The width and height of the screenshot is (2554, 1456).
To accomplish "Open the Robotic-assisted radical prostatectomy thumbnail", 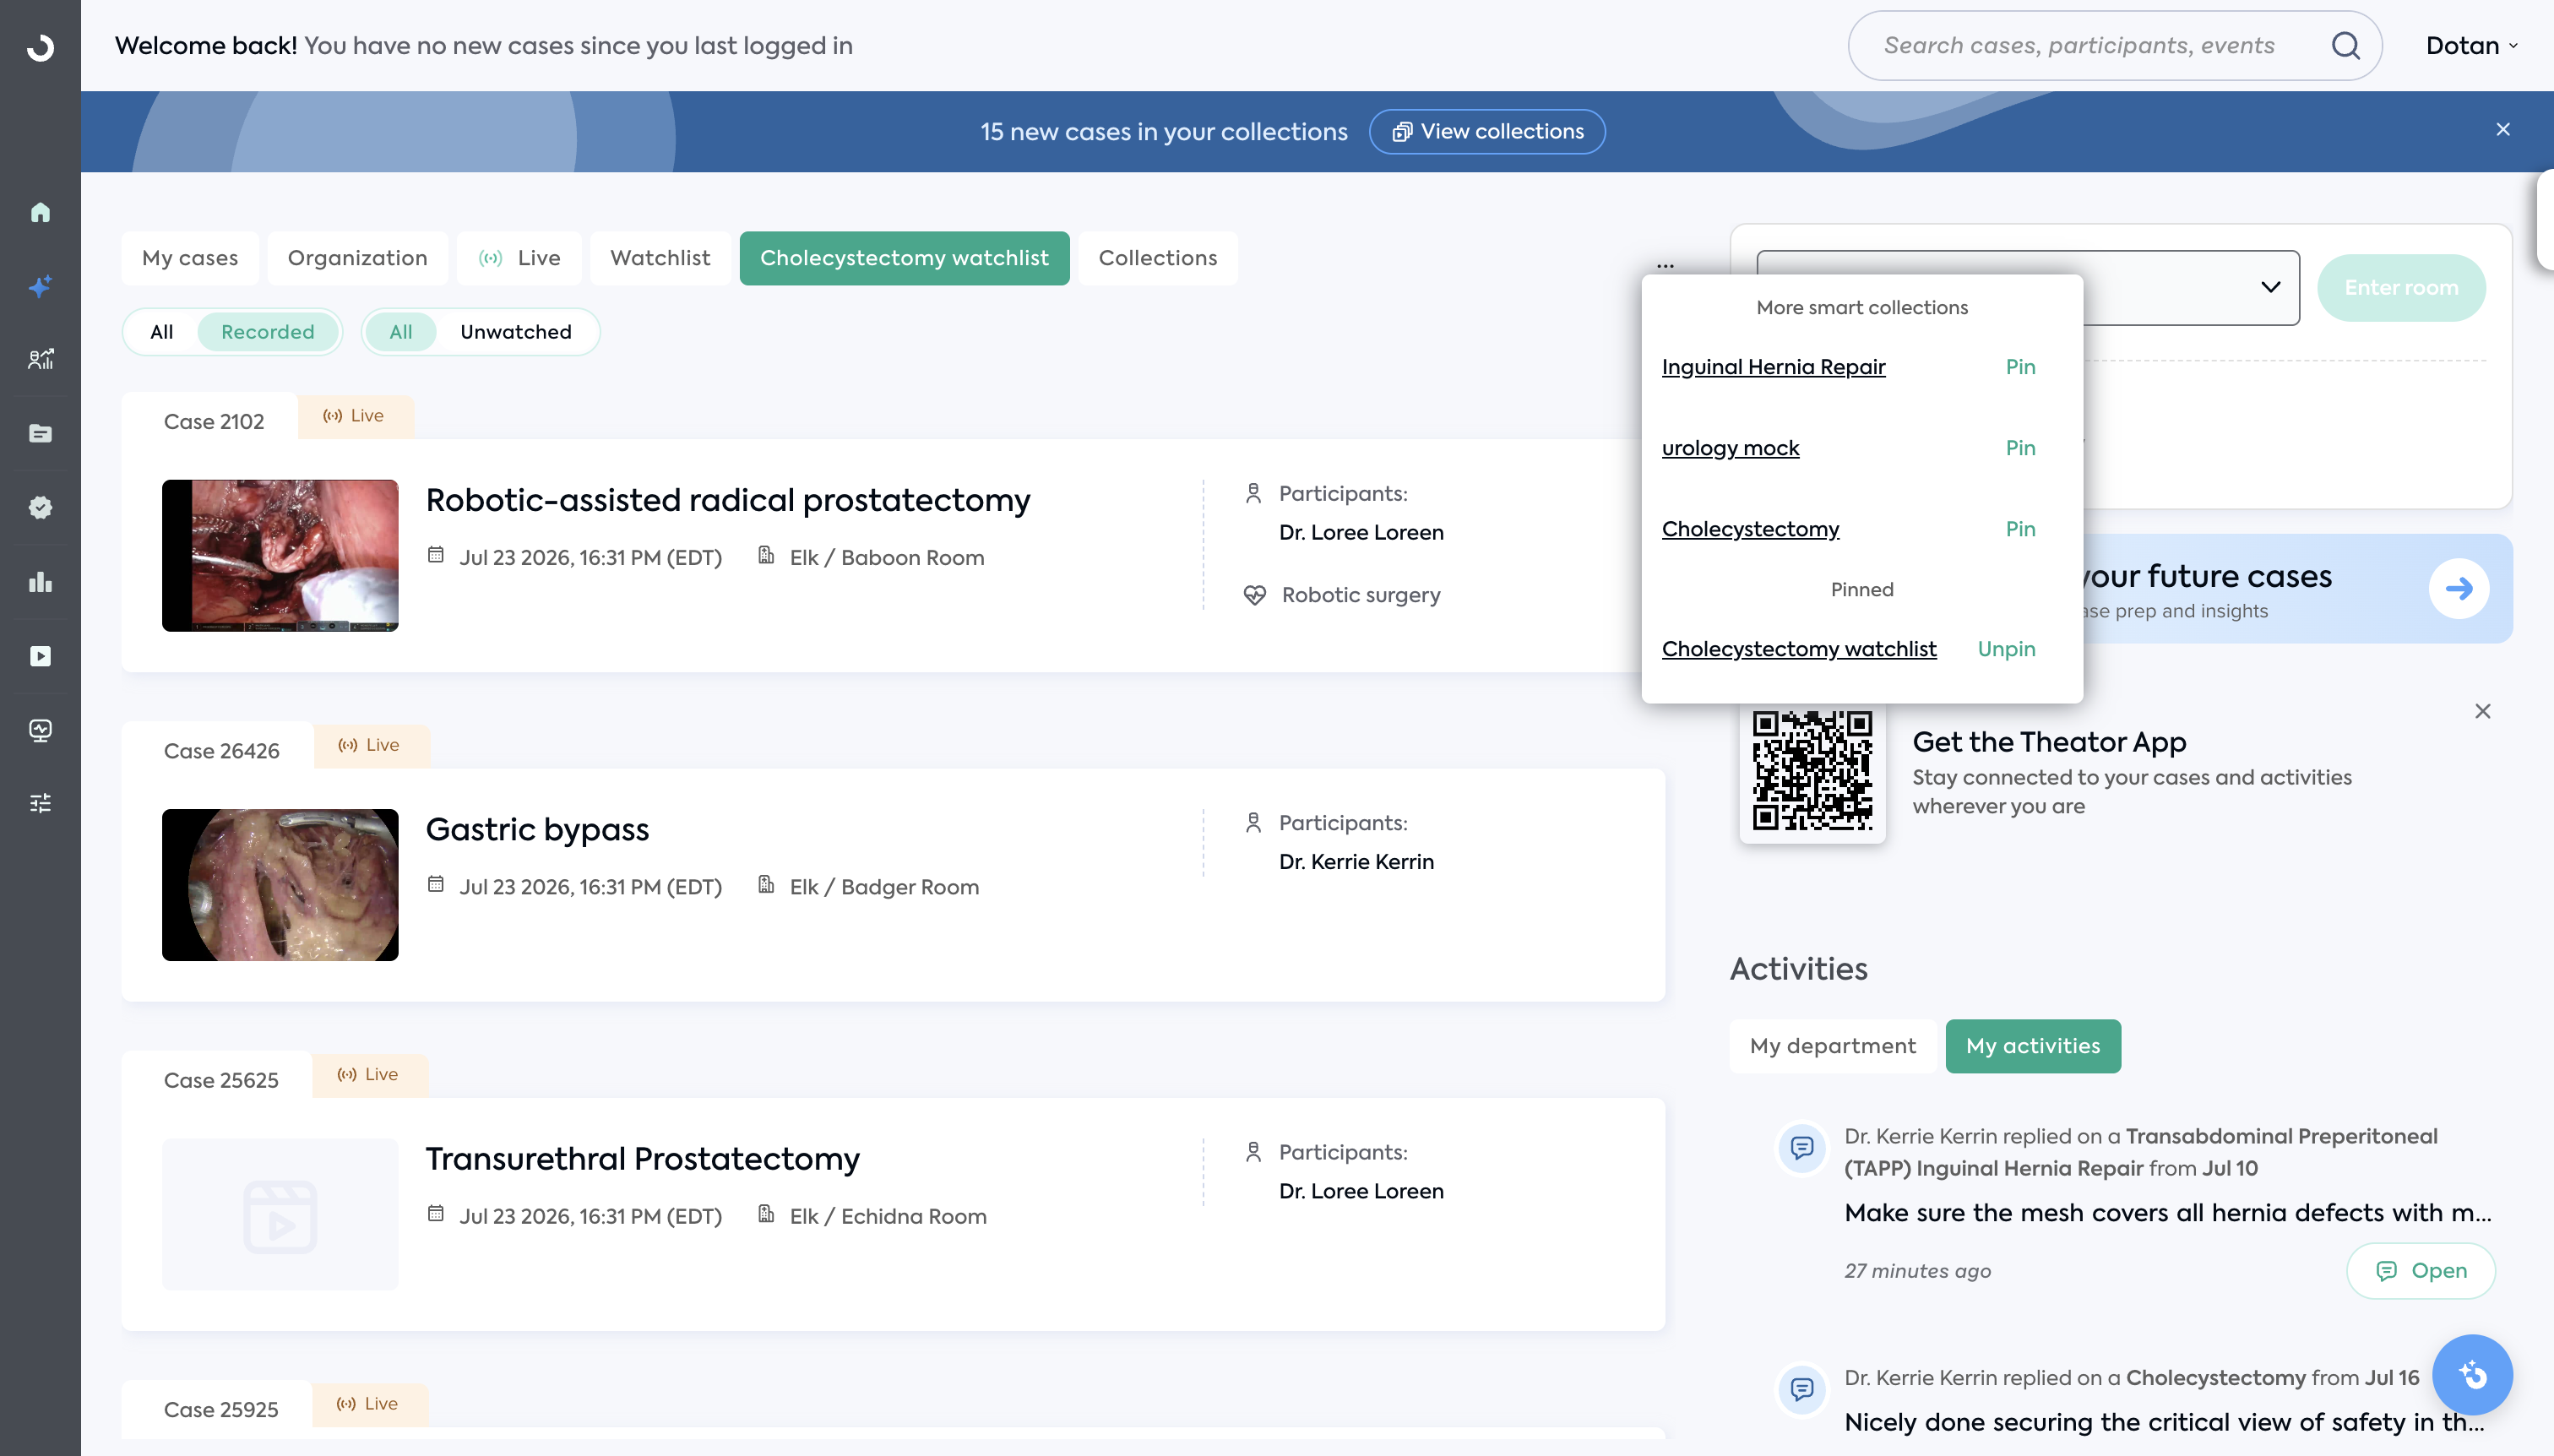I will [280, 556].
